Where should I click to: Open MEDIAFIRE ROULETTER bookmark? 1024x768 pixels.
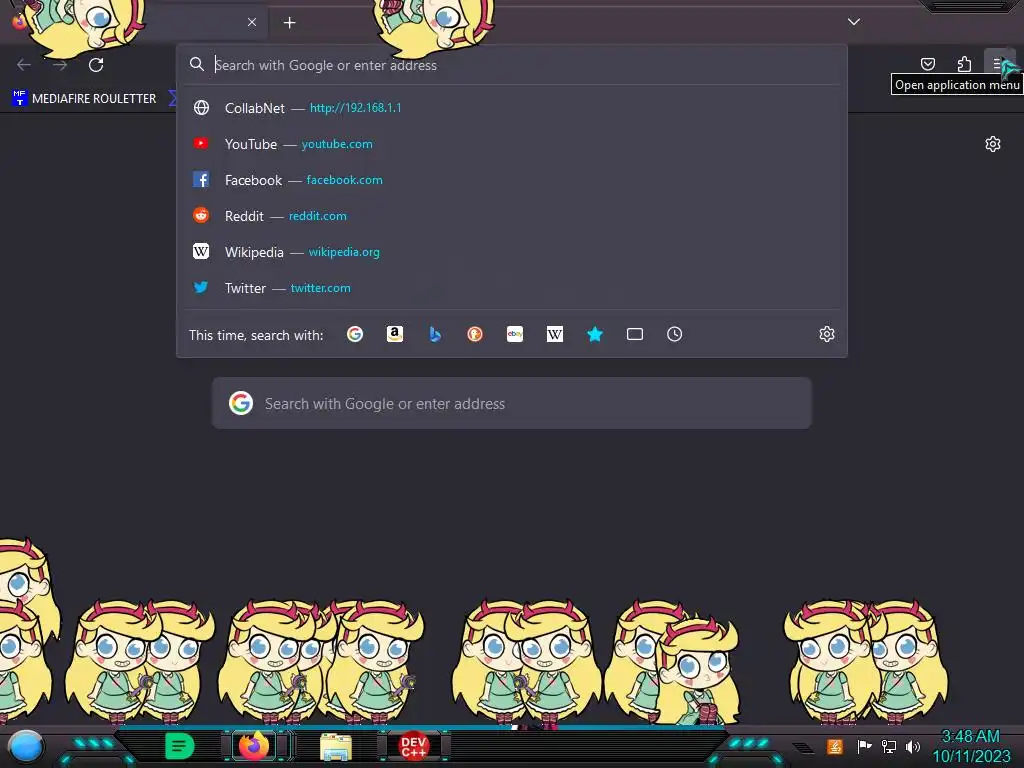84,99
